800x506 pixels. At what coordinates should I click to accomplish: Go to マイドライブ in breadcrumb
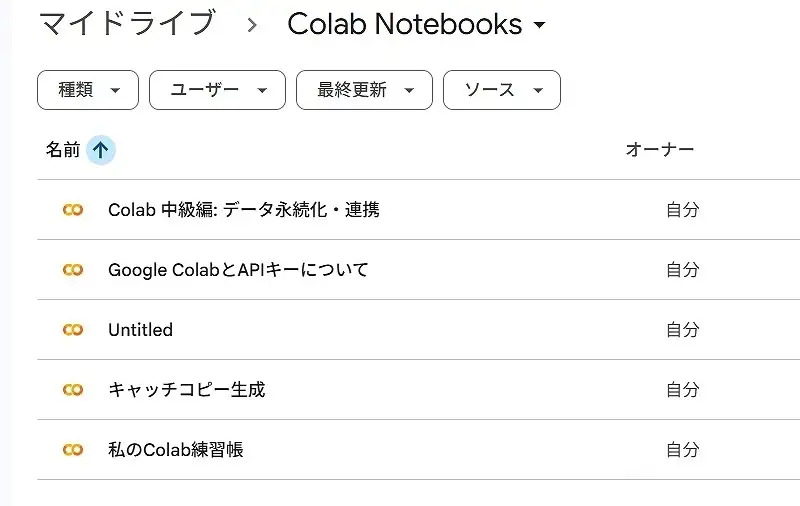pyautogui.click(x=127, y=24)
